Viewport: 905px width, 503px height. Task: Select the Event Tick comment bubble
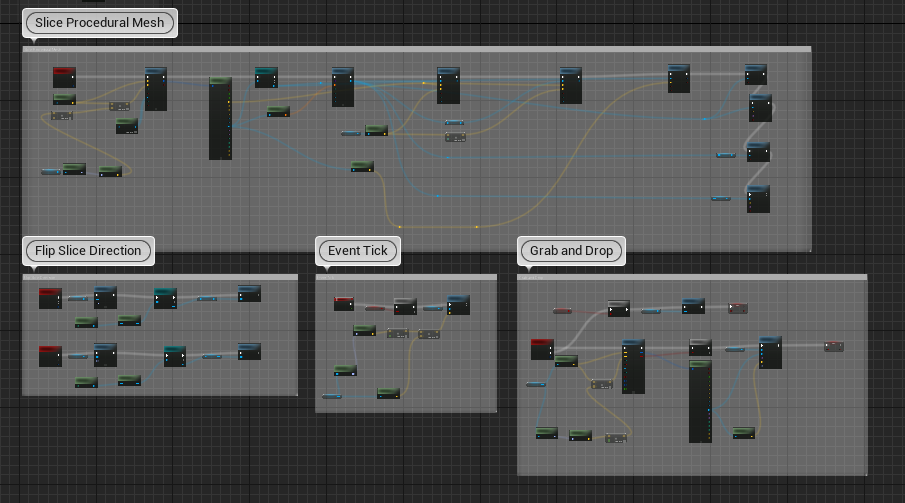coord(358,251)
